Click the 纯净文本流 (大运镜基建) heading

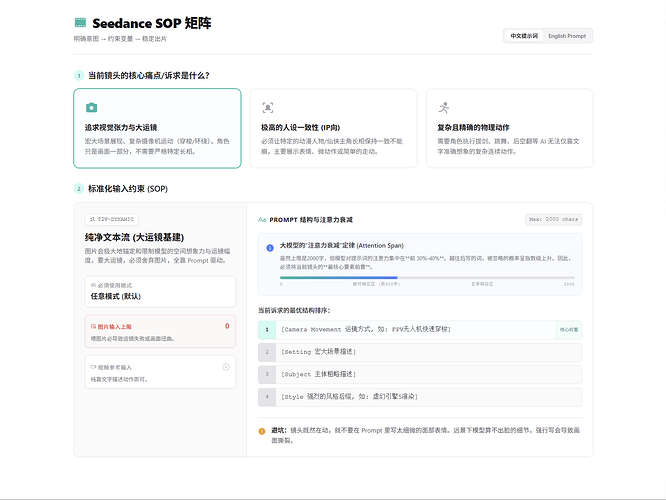pos(134,237)
